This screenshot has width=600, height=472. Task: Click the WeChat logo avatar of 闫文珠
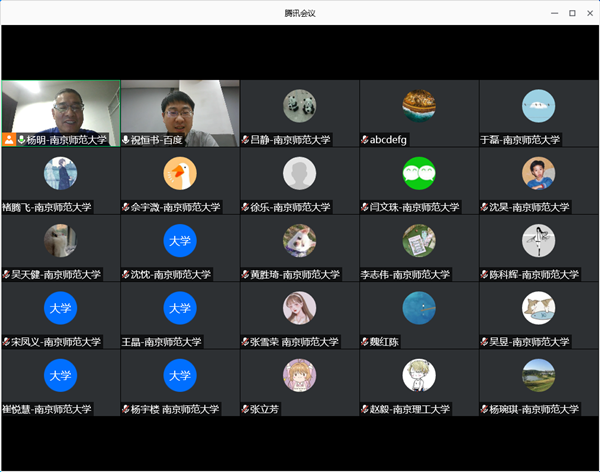(419, 173)
